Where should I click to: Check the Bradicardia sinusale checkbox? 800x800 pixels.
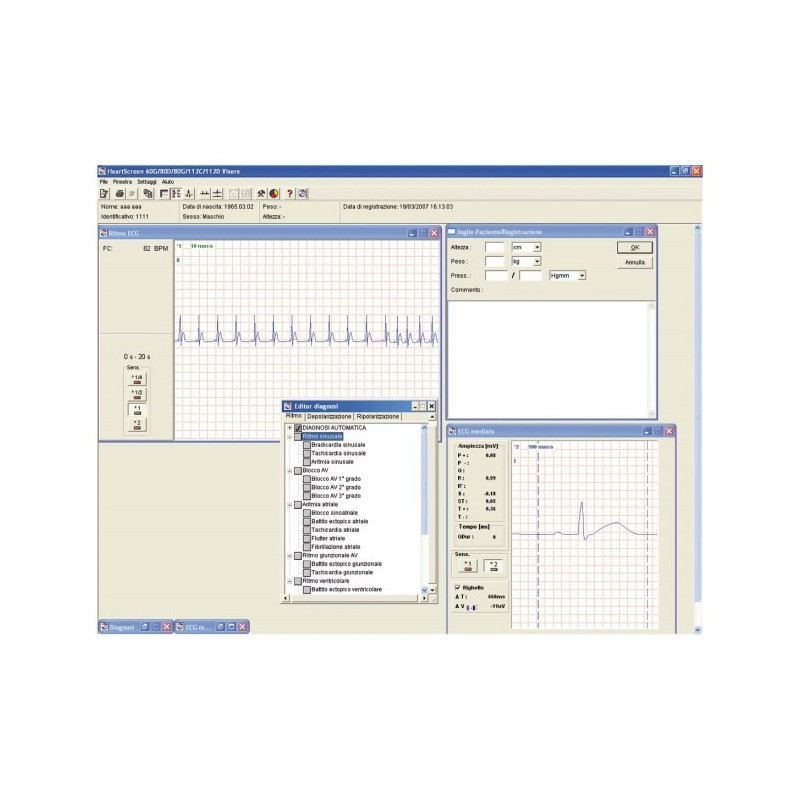click(307, 445)
